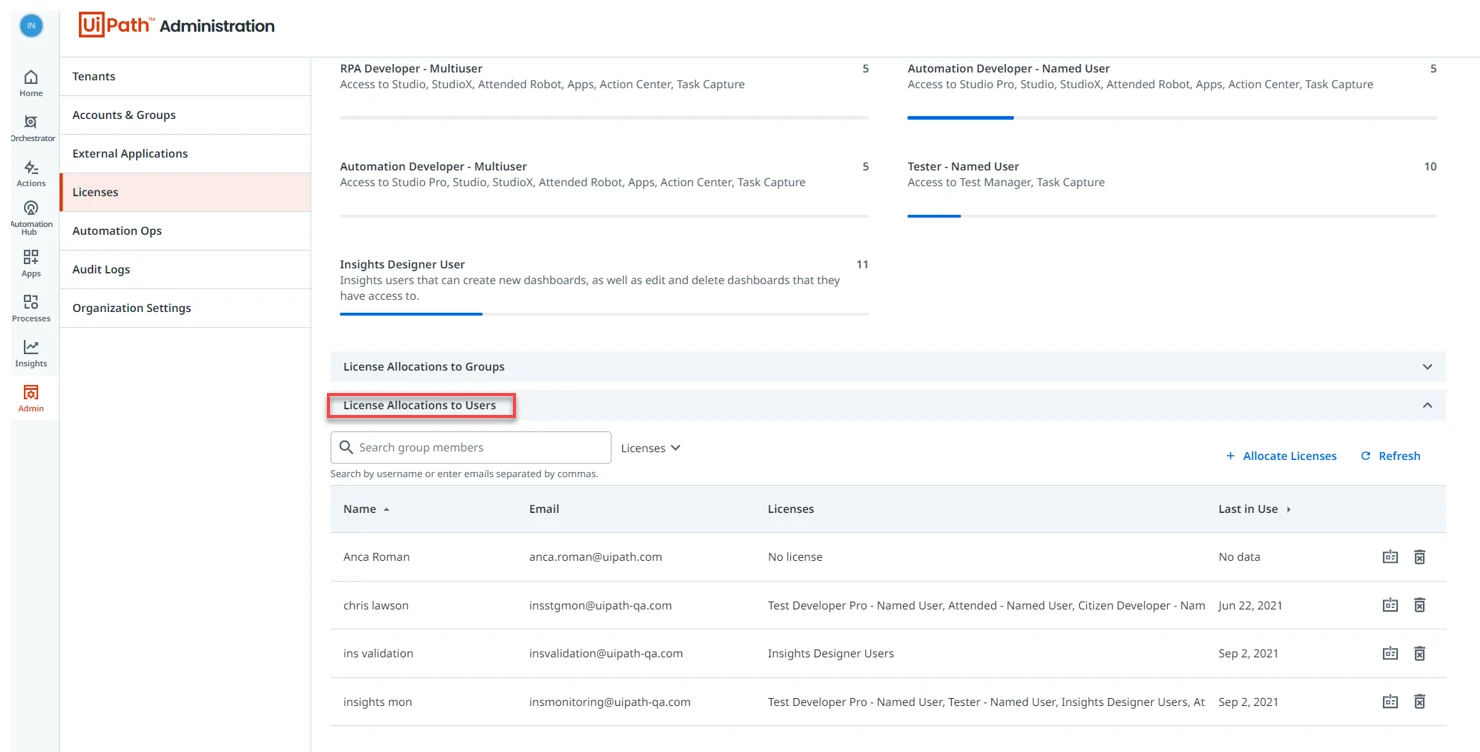Open the Tenants menu item
This screenshot has width=1480, height=752.
(185, 76)
